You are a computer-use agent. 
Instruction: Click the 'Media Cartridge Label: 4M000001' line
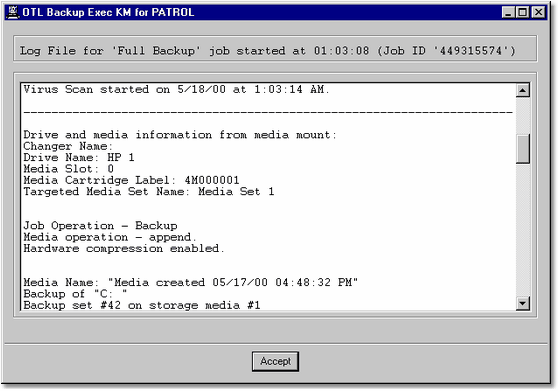point(131,180)
